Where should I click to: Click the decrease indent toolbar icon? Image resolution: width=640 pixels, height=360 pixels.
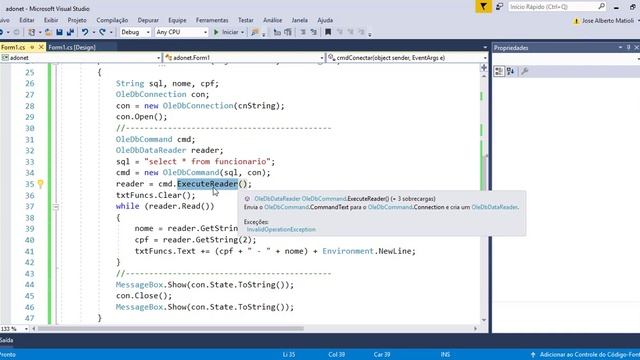pyautogui.click(x=277, y=32)
